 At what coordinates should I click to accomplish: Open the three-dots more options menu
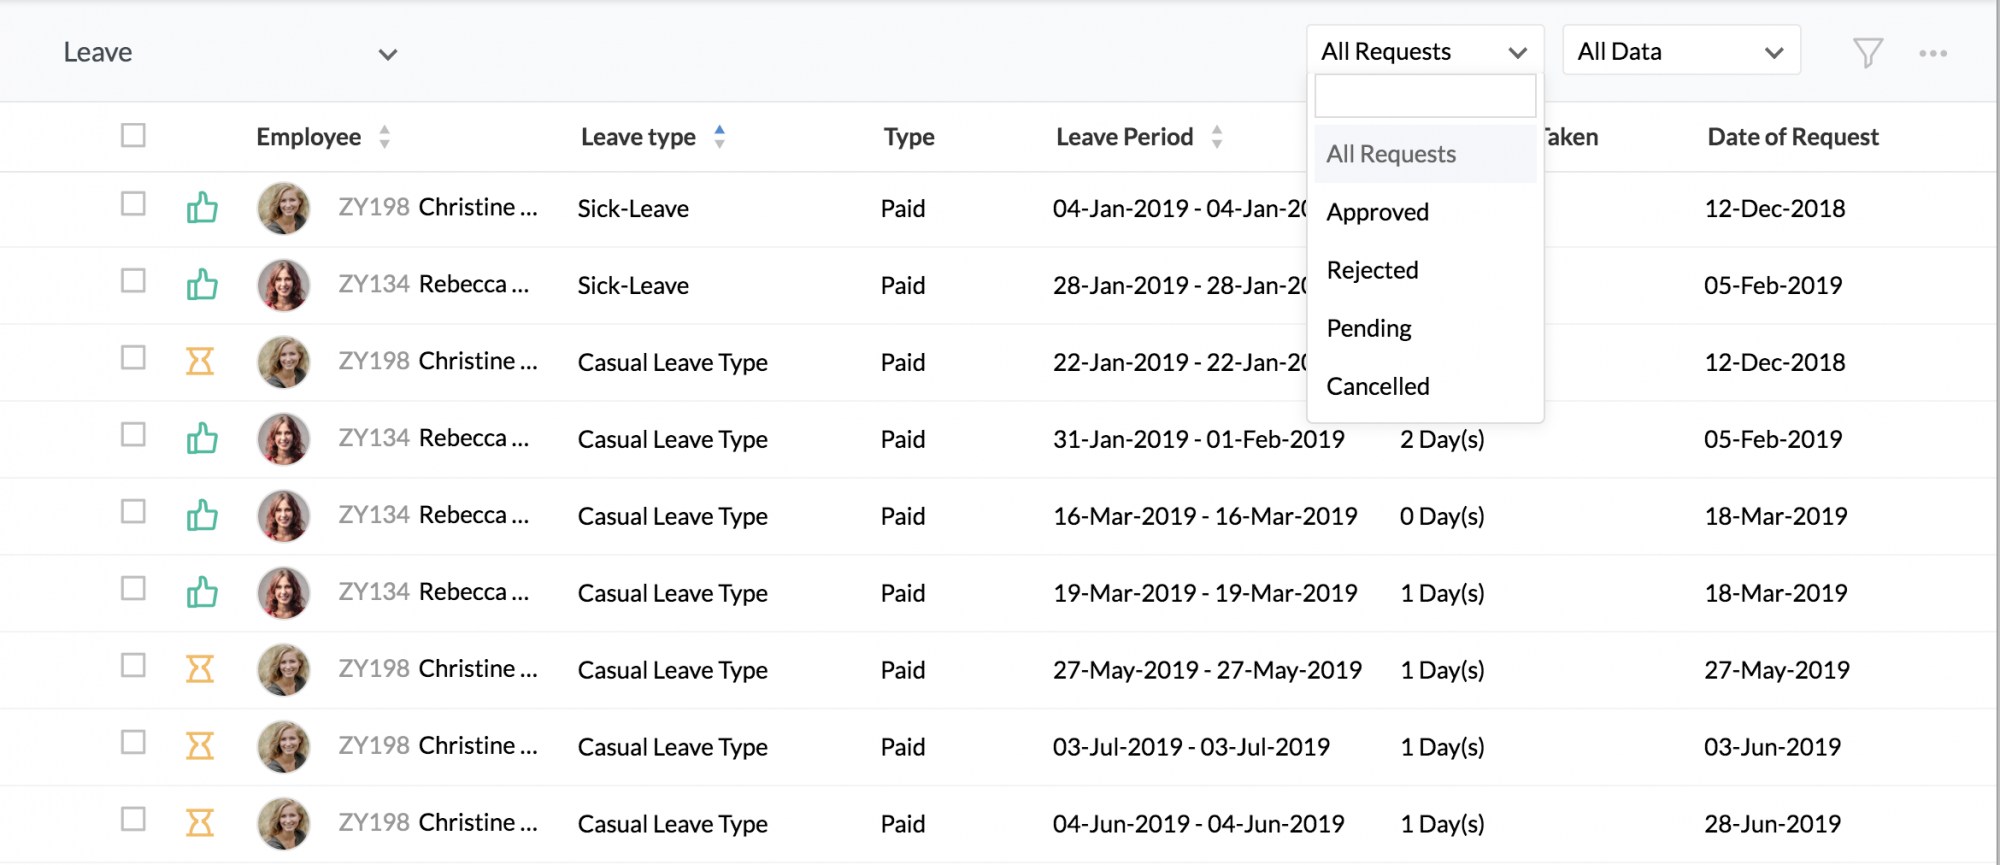[x=1932, y=53]
